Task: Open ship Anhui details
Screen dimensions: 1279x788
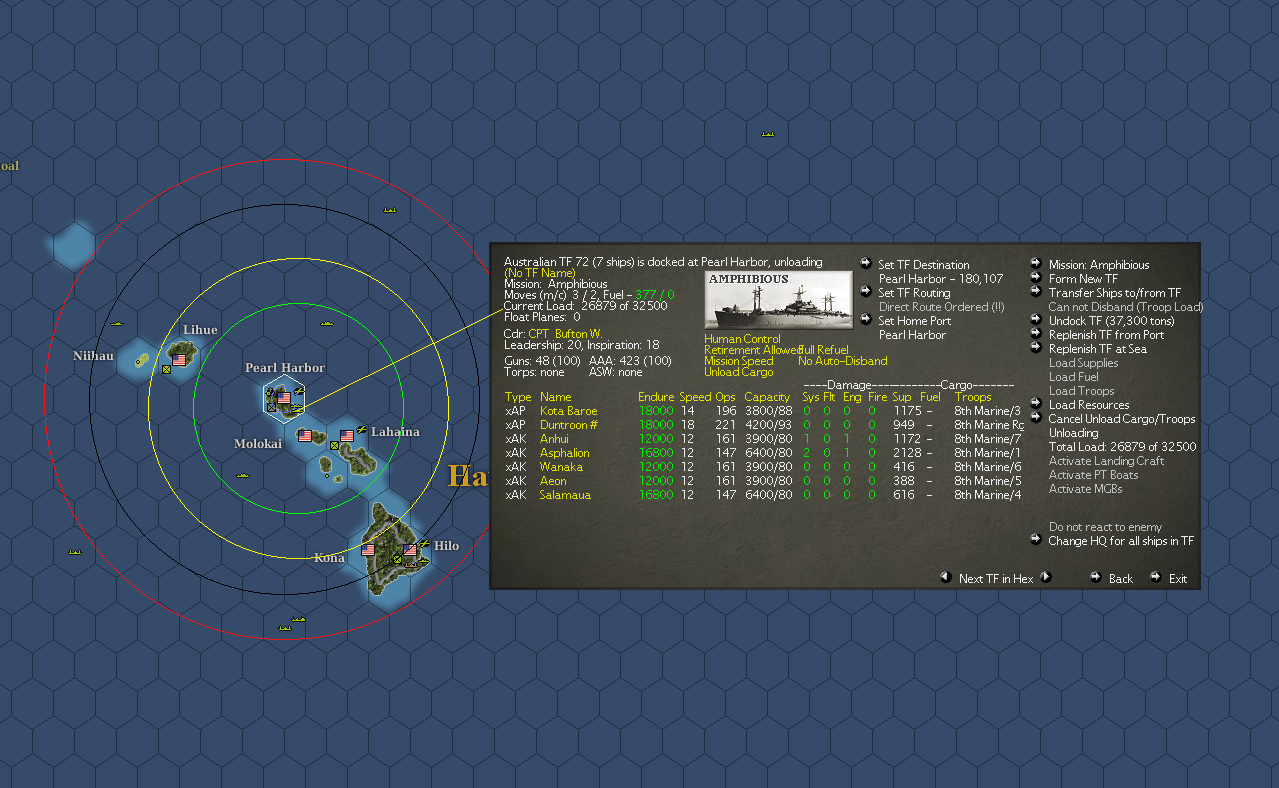Action: click(x=554, y=439)
